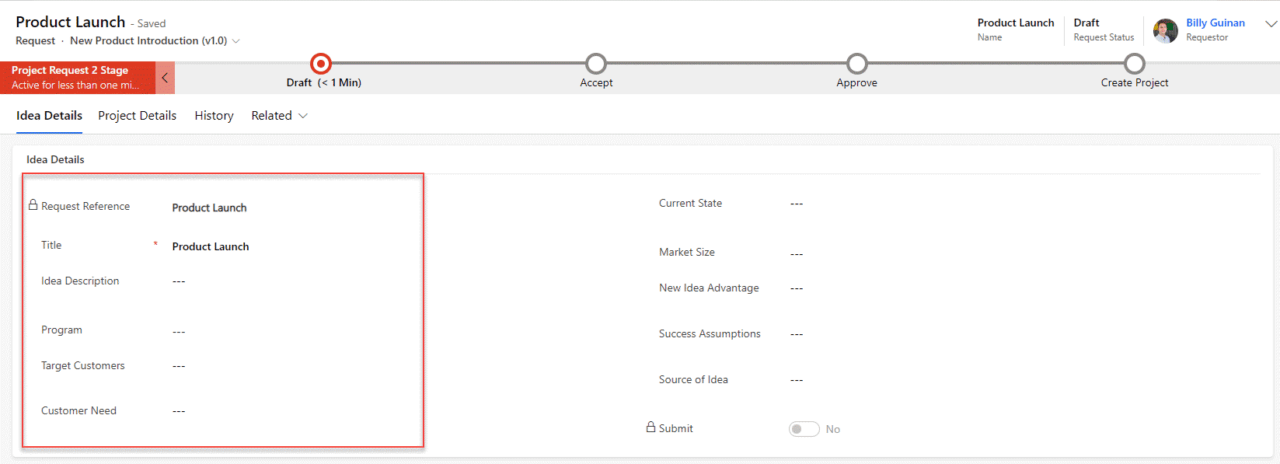
Task: Expand the header chevron next to Requestor
Action: coord(1264,36)
